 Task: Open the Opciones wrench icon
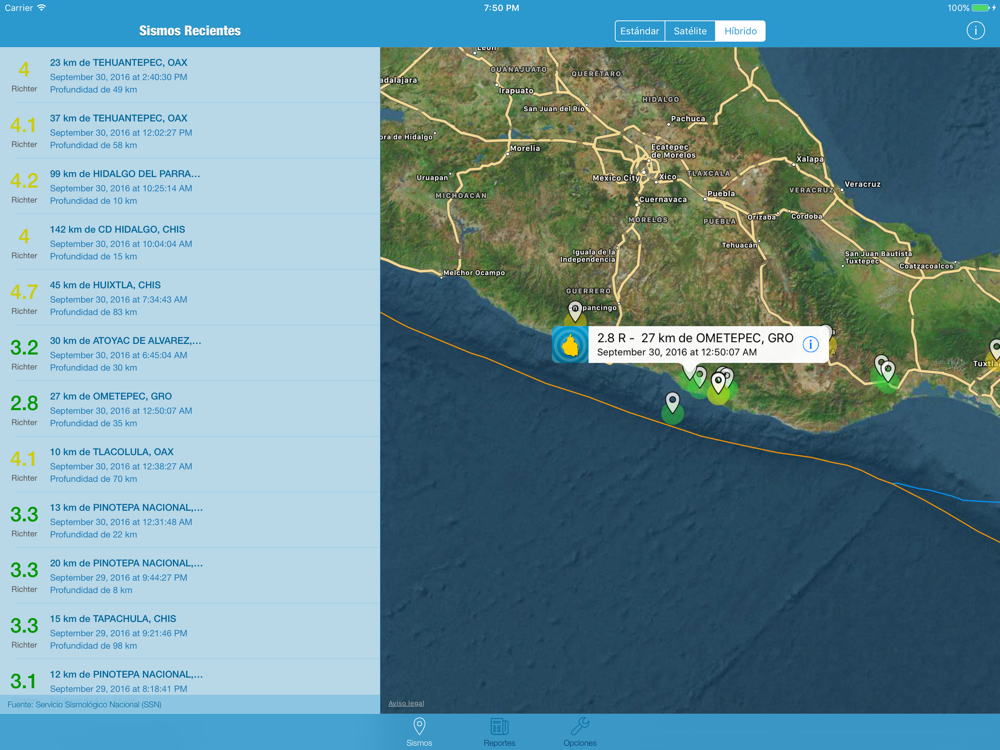pyautogui.click(x=580, y=726)
